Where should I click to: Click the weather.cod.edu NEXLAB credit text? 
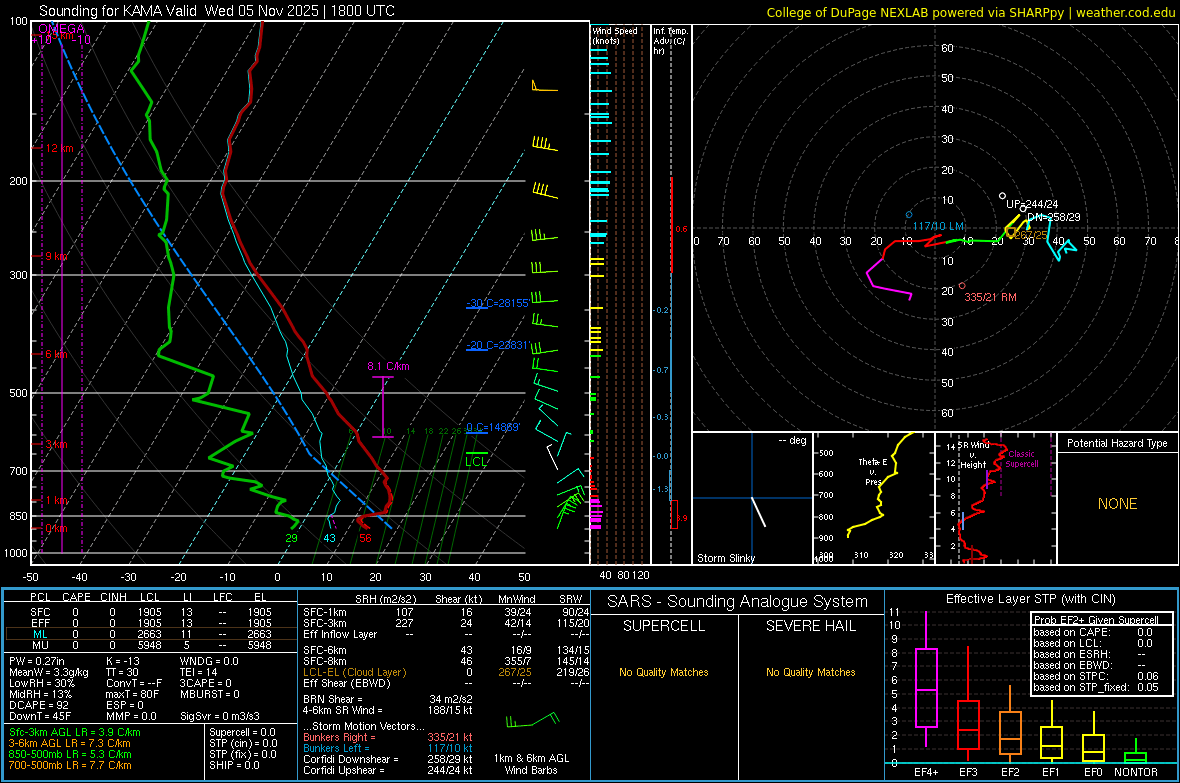tap(971, 12)
